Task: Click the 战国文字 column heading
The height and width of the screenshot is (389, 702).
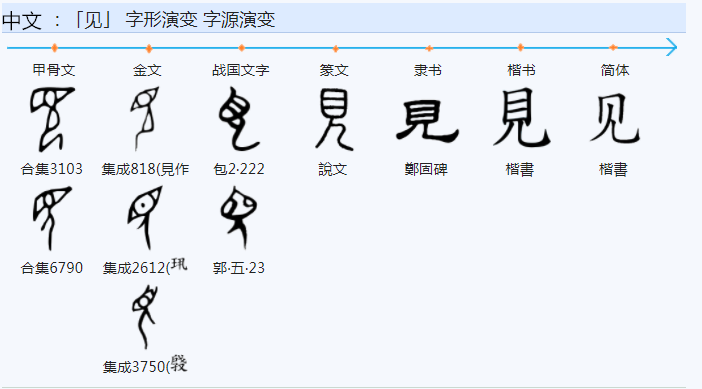Action: 241,70
